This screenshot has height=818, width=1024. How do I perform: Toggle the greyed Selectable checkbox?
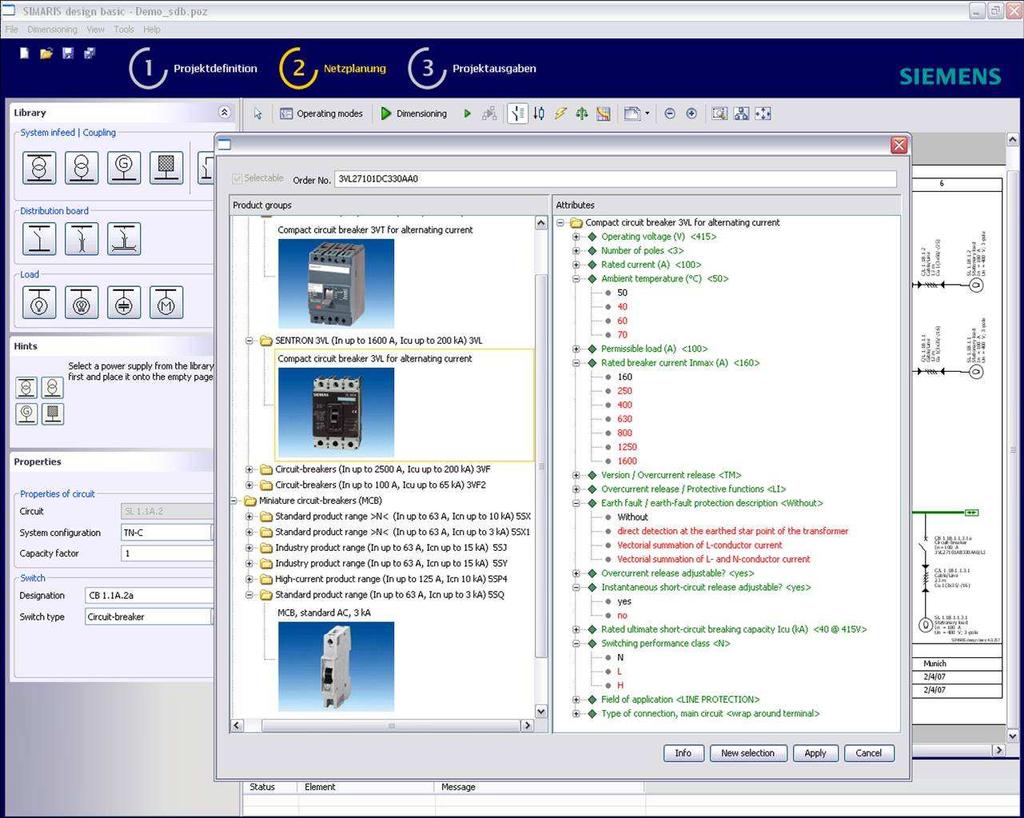click(x=237, y=178)
